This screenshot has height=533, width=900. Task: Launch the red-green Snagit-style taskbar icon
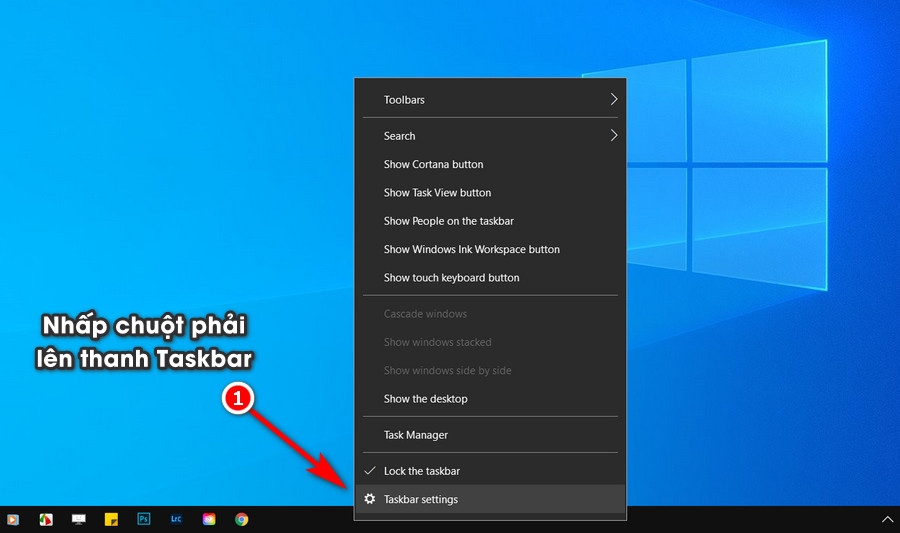(x=46, y=519)
